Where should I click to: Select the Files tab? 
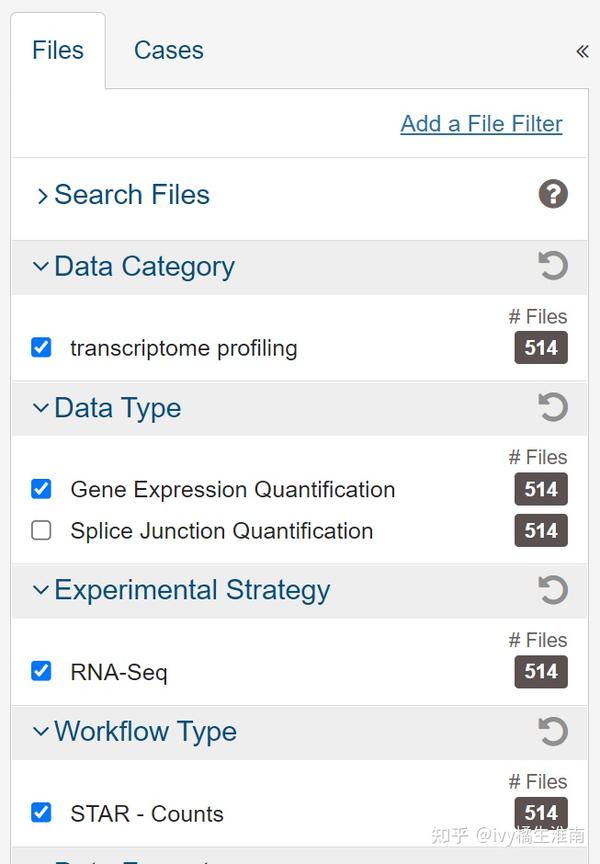click(58, 51)
